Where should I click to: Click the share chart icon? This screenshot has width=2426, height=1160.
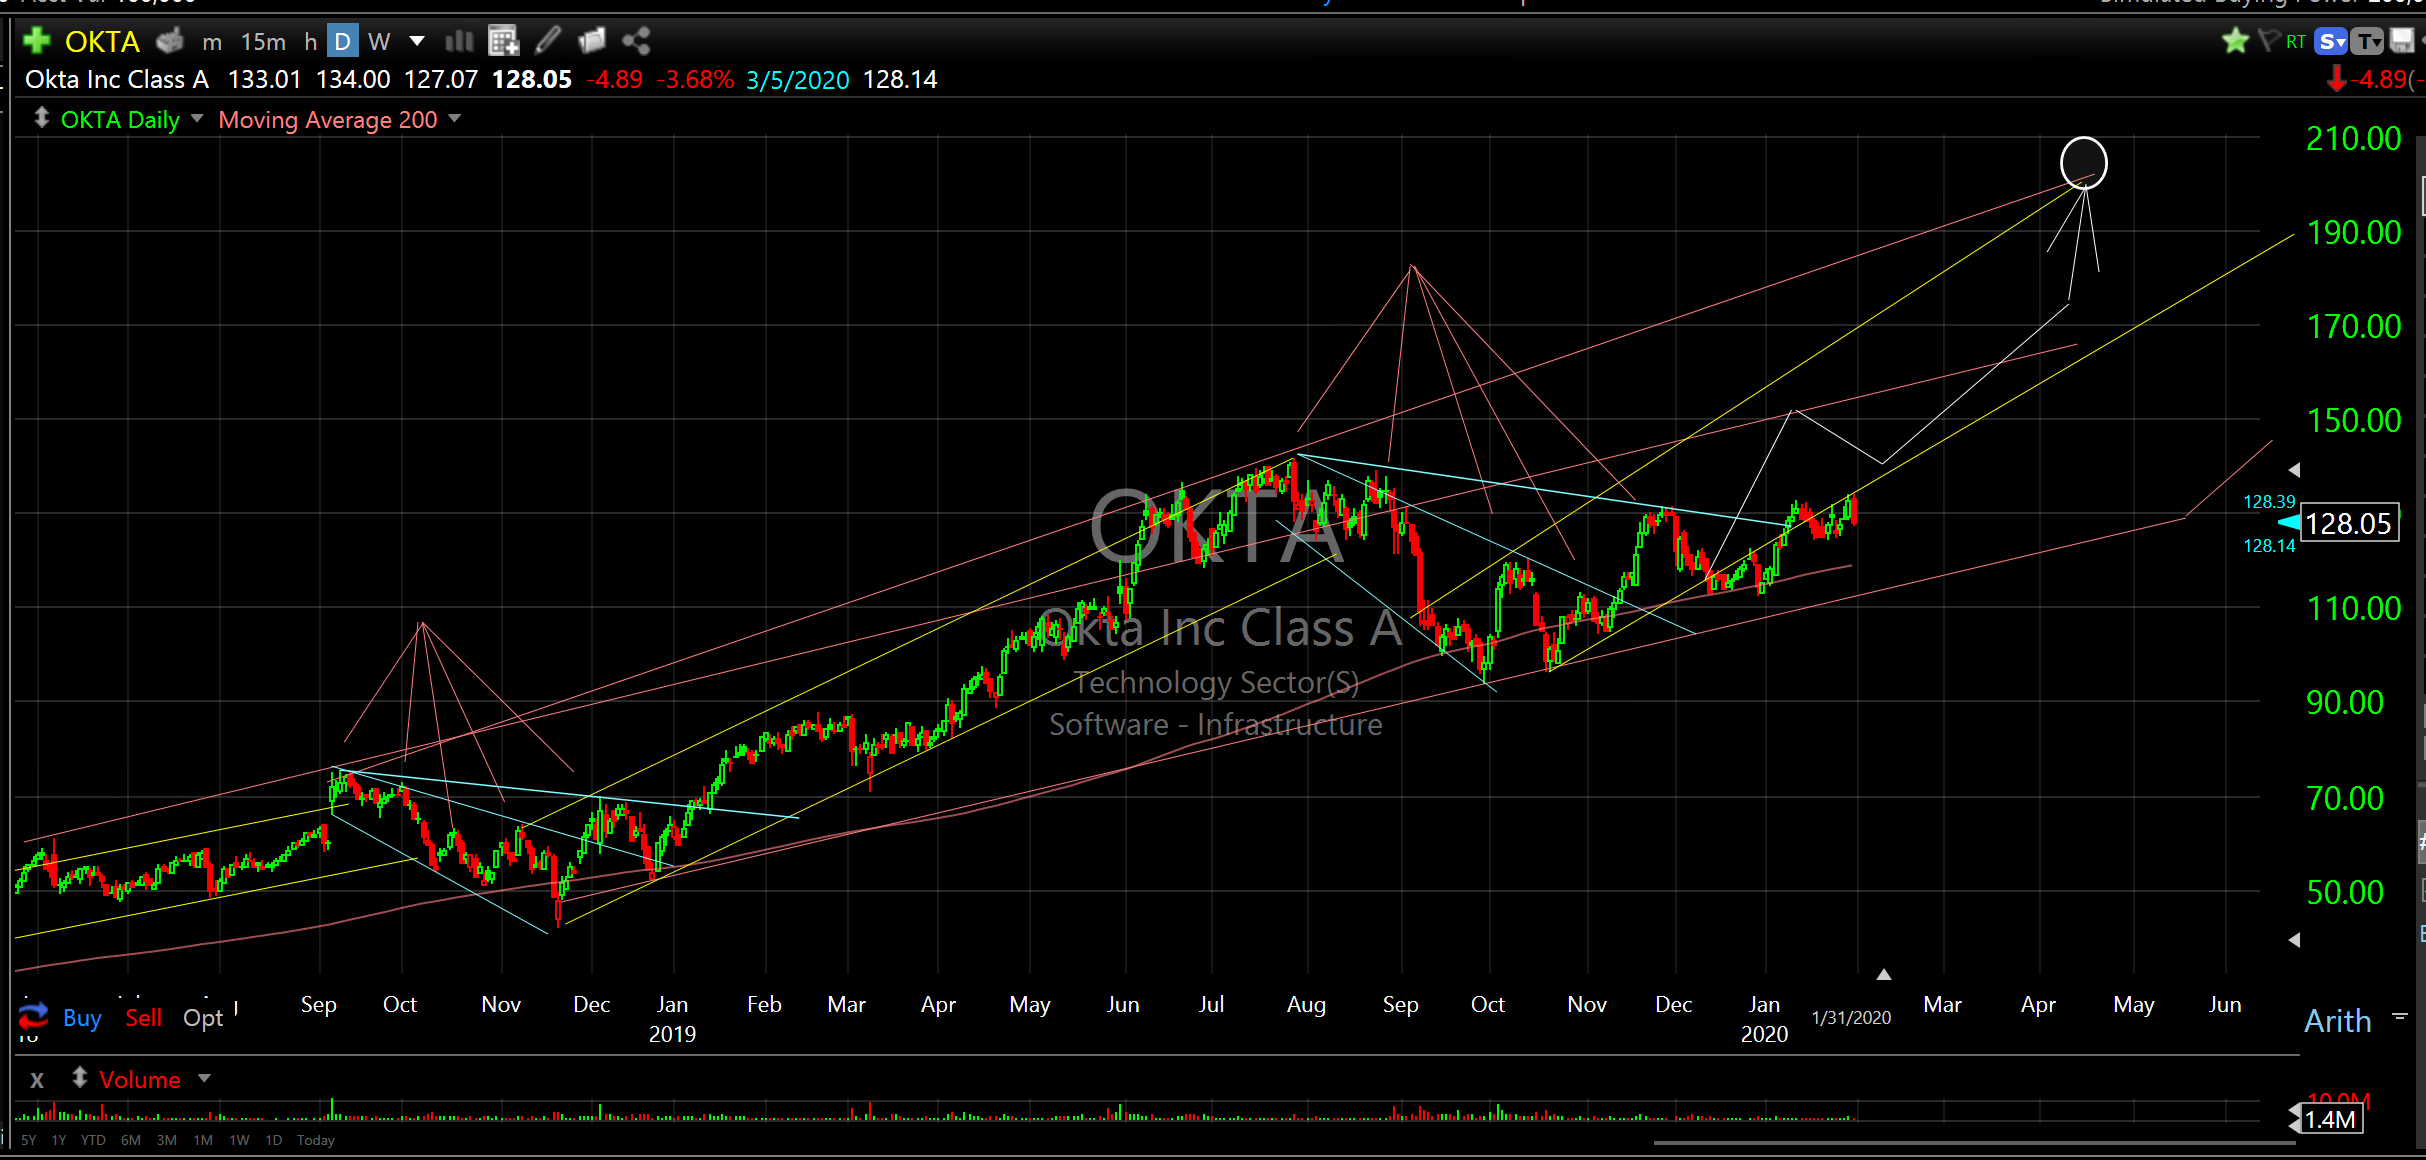click(x=636, y=41)
